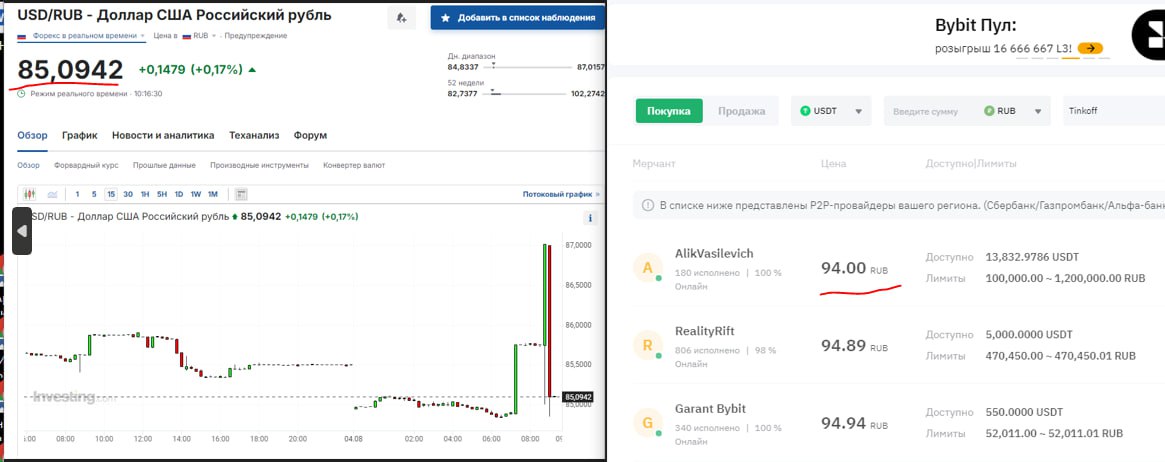
Task: Click AlikVasilevich merchant avatar
Action: (647, 267)
